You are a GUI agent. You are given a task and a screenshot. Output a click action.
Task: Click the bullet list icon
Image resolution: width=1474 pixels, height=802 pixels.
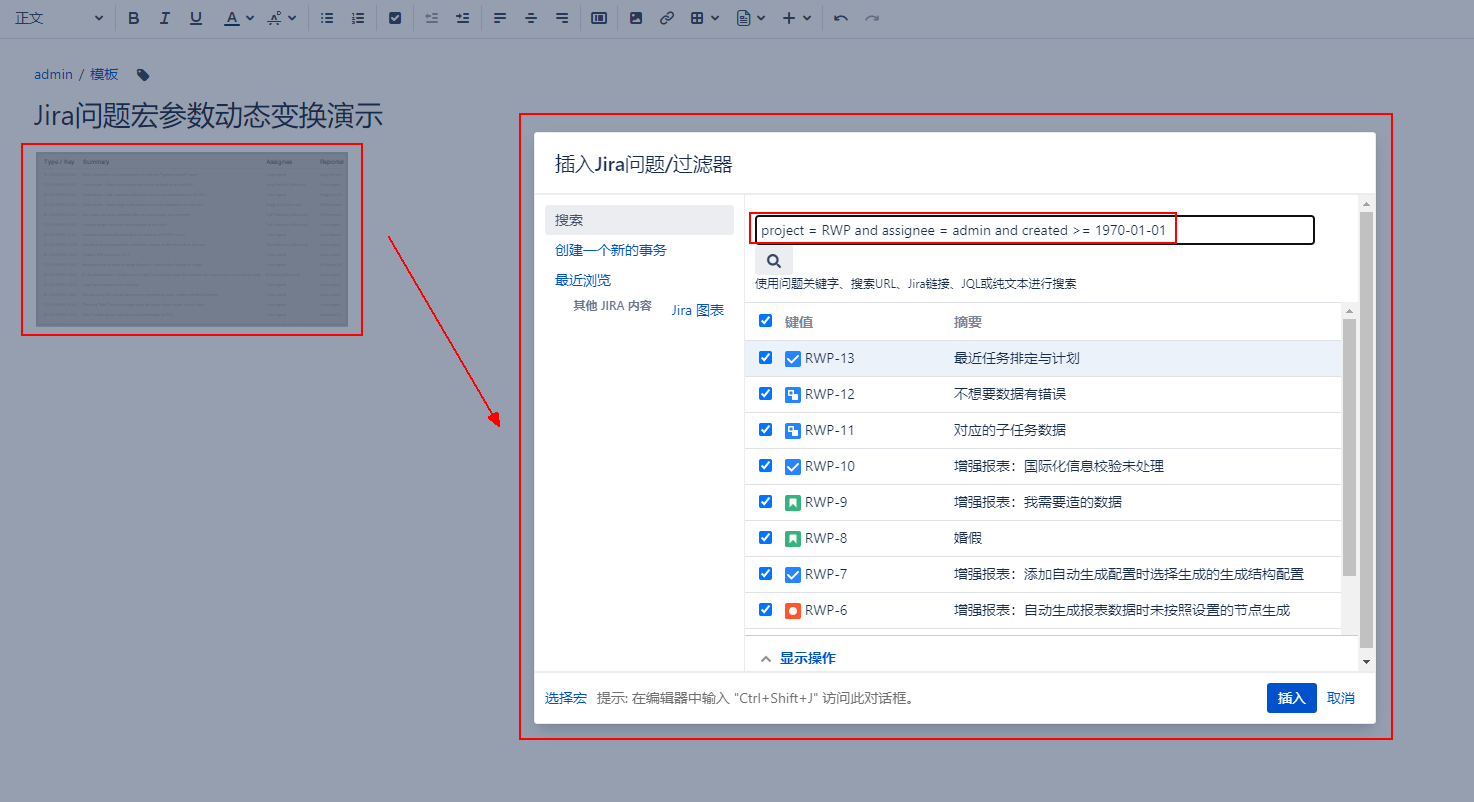click(327, 18)
